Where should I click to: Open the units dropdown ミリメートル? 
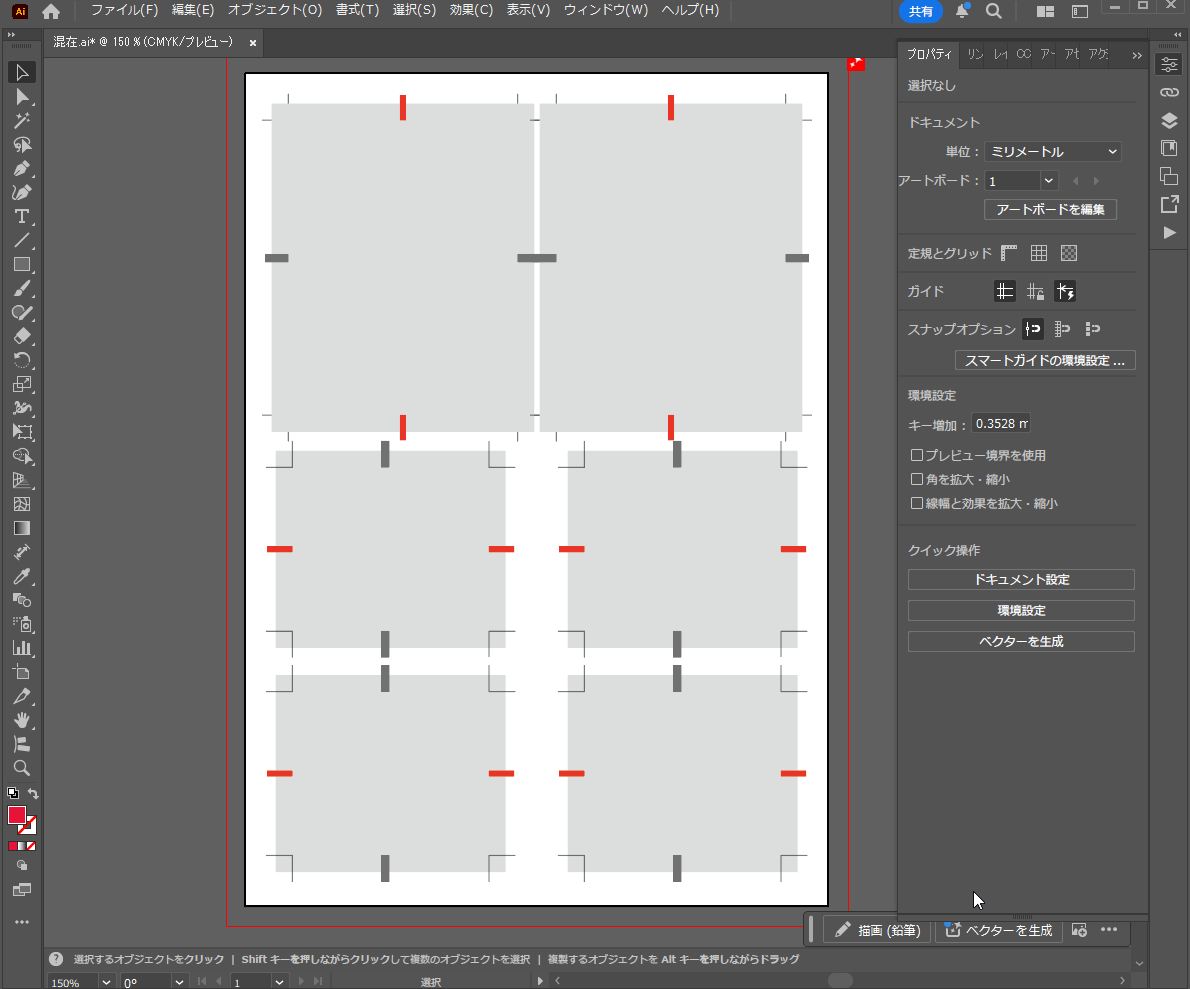(x=1052, y=152)
